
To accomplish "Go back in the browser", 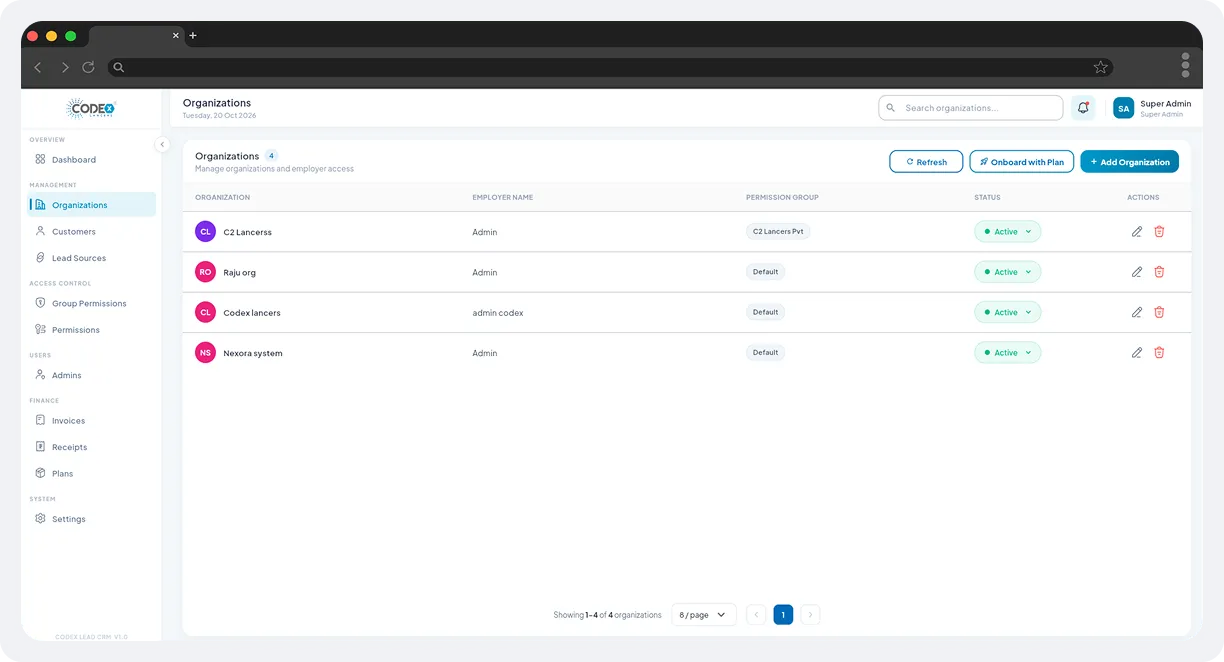I will click(38, 67).
